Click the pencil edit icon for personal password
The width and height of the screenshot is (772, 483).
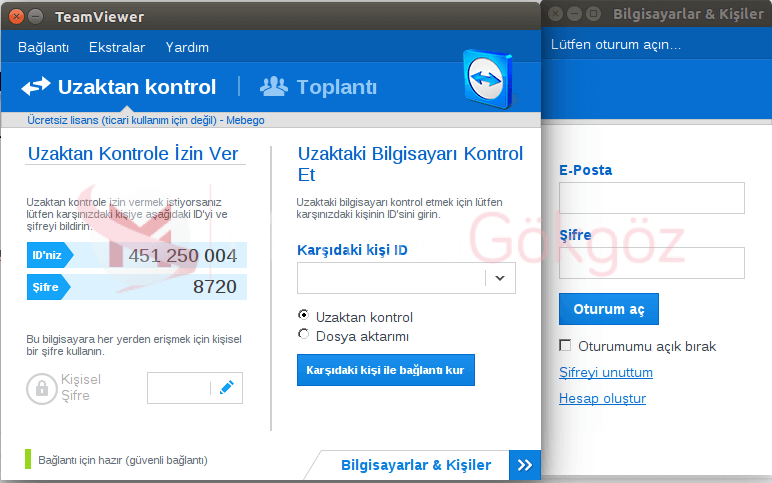[x=226, y=388]
